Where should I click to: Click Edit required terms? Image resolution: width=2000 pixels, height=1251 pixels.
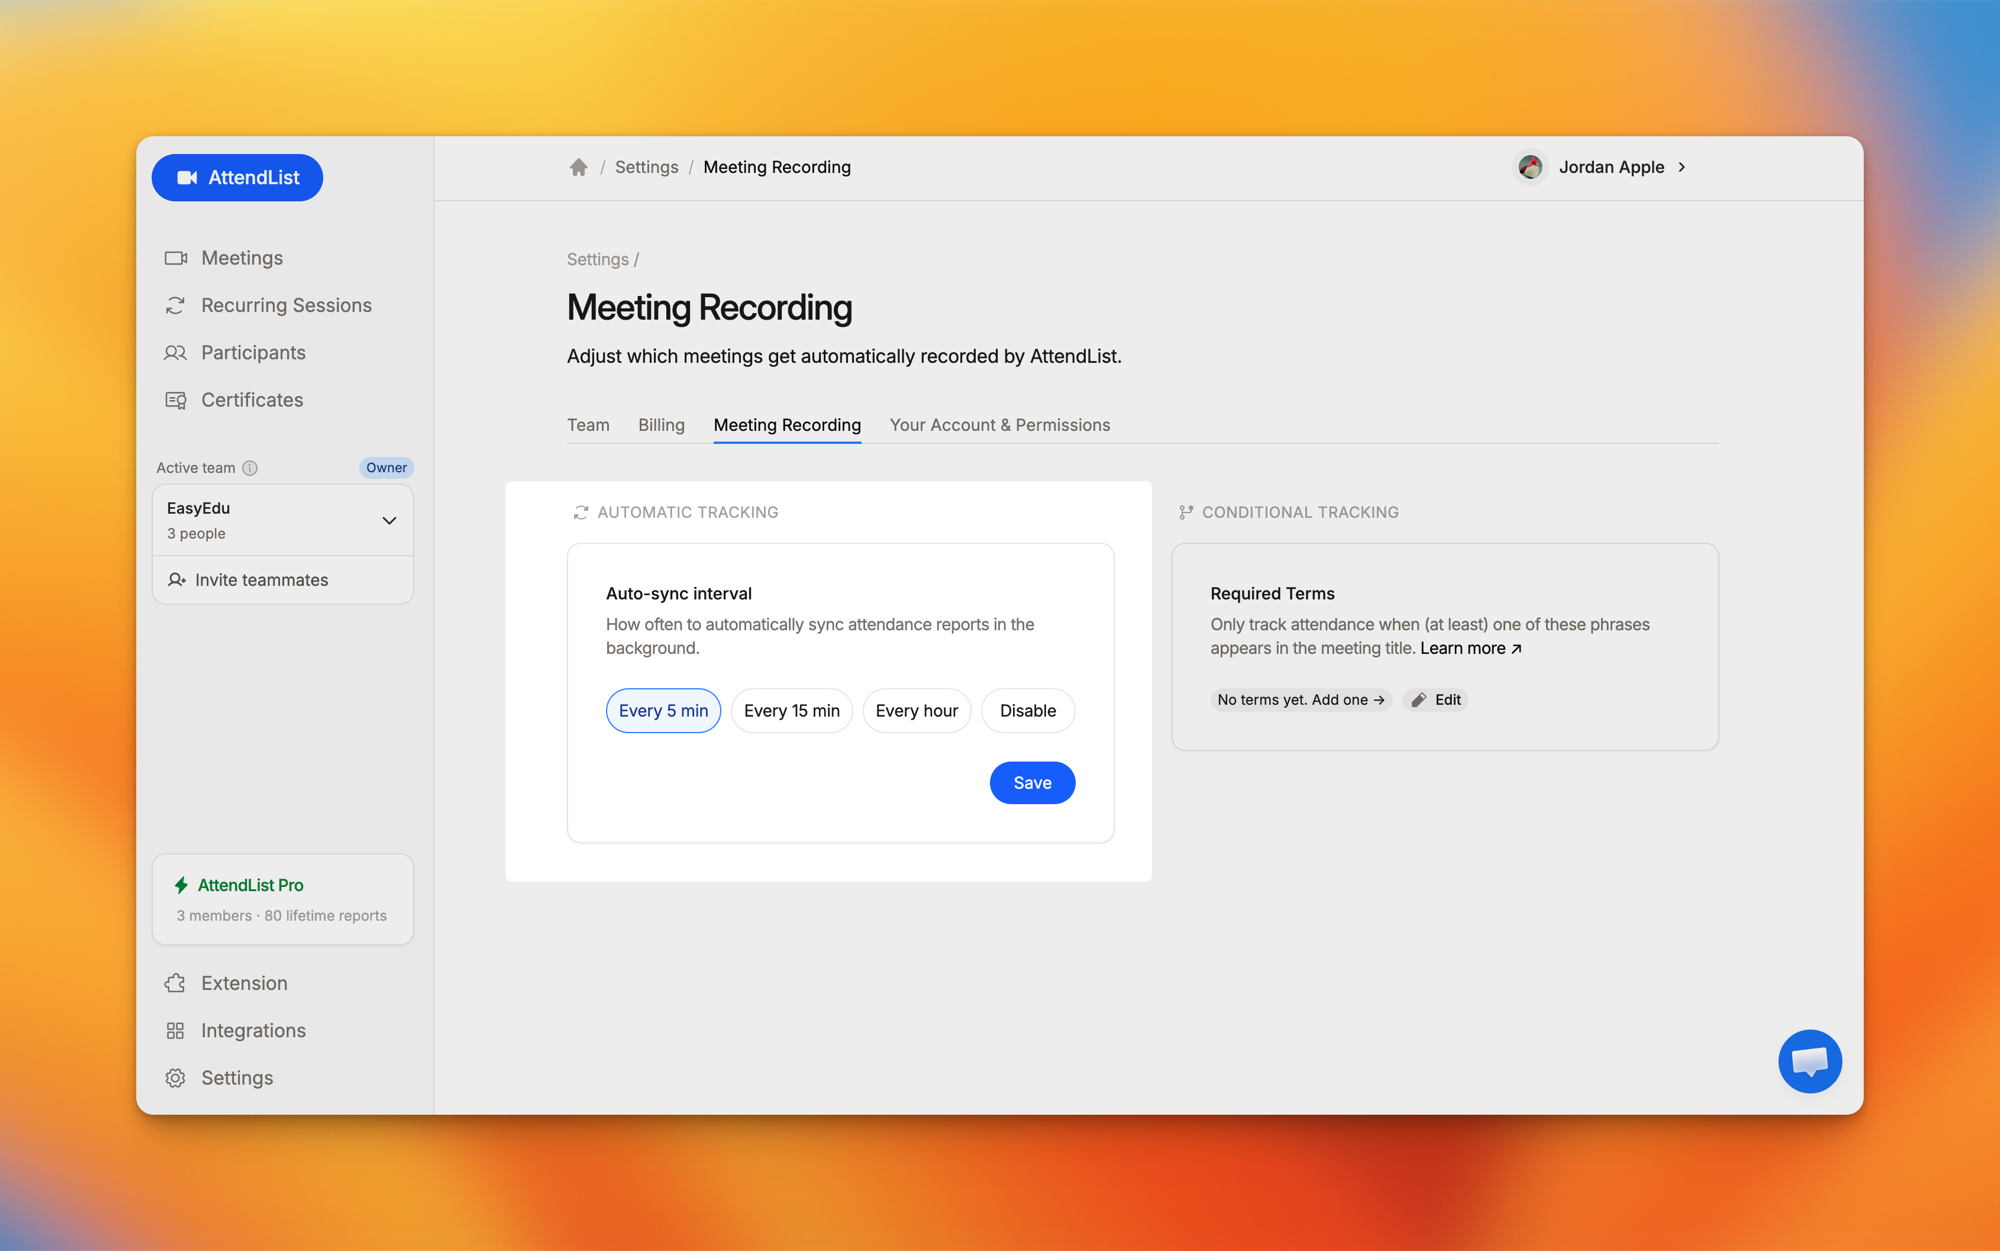click(1436, 700)
